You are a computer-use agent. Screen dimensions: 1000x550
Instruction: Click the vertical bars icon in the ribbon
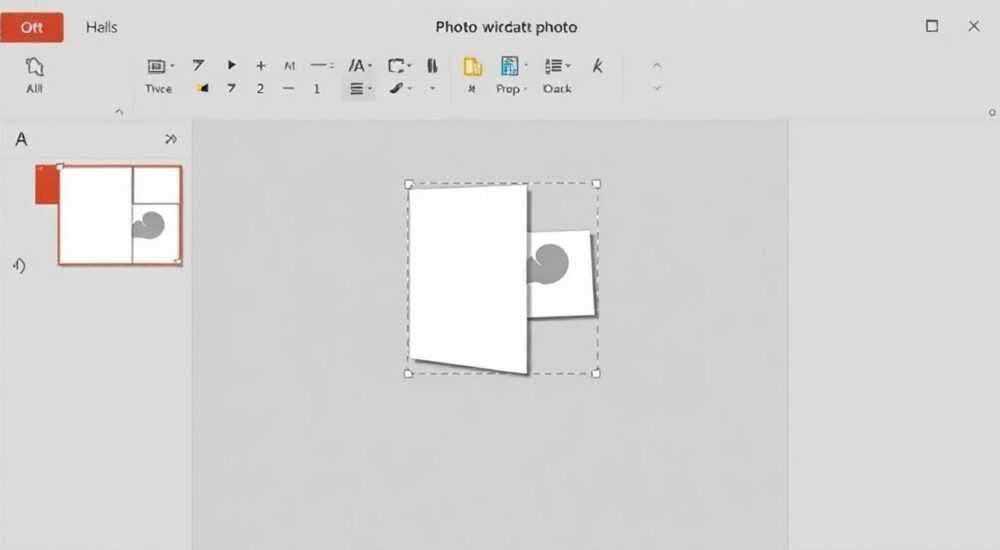pos(432,65)
